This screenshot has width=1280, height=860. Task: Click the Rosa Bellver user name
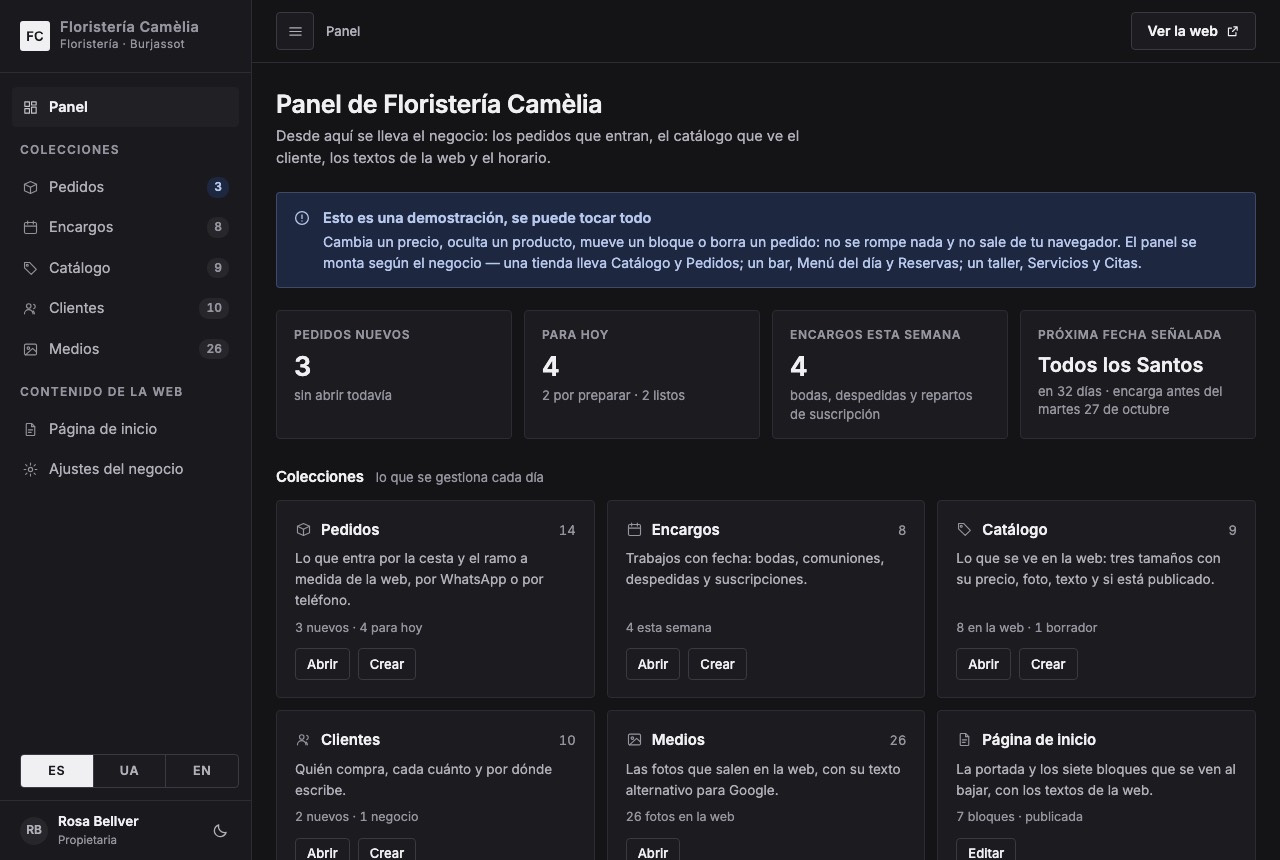(x=98, y=821)
